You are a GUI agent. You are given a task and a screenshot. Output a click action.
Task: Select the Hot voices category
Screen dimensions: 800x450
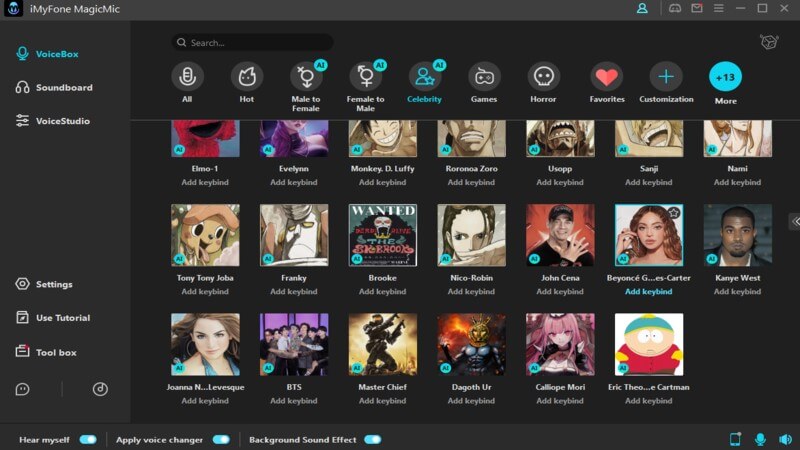click(247, 83)
